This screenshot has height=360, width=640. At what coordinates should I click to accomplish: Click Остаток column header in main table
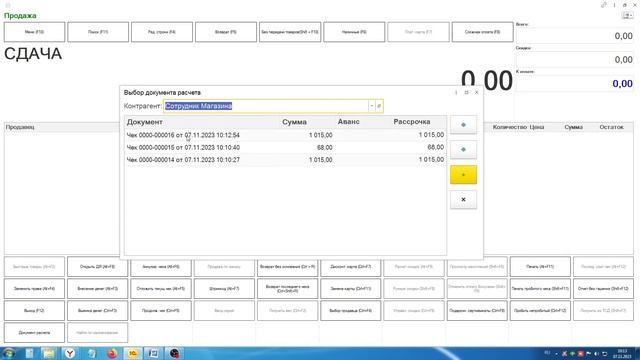tap(611, 127)
